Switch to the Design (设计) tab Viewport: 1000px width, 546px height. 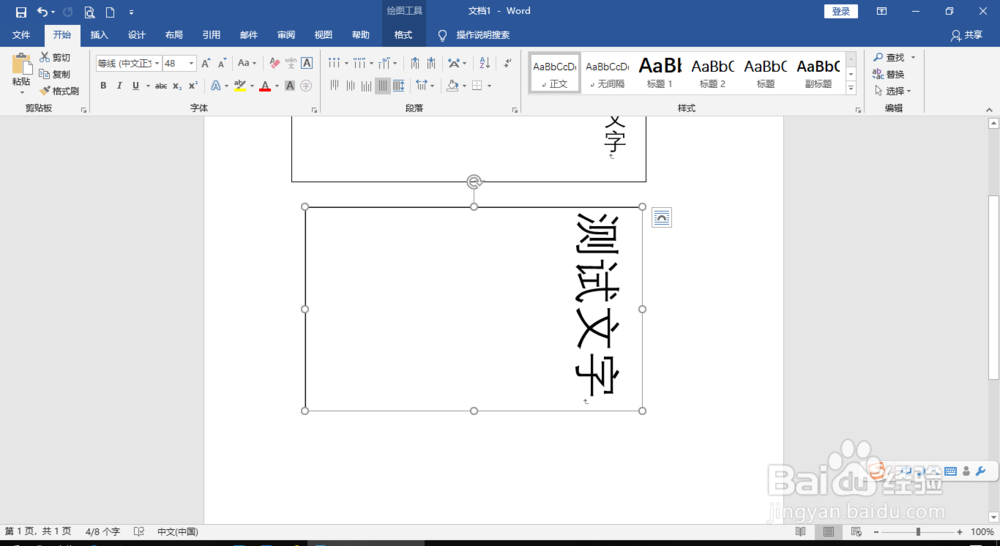136,35
